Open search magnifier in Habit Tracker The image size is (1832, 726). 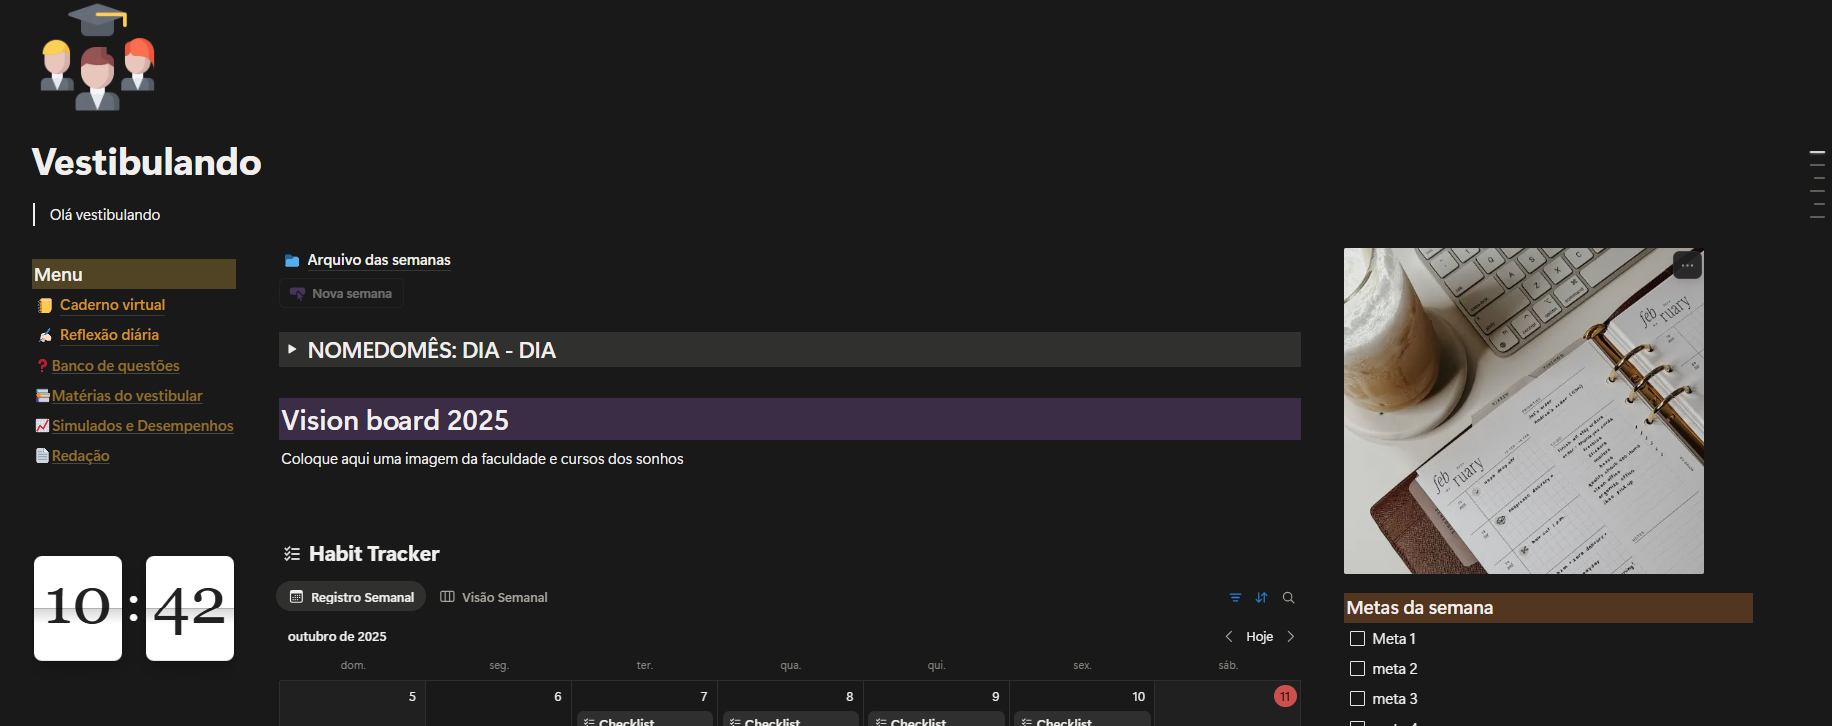point(1288,598)
